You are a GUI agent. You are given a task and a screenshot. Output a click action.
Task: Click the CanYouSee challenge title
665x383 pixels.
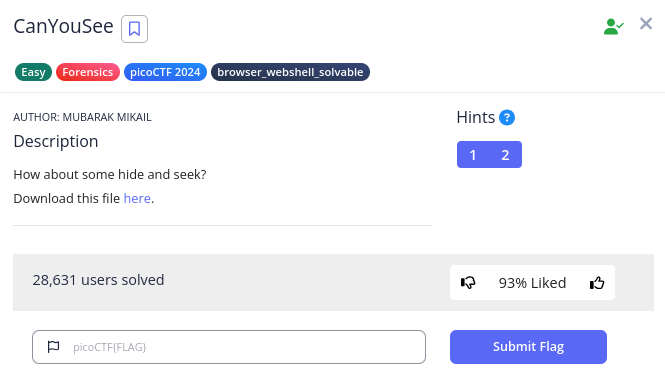tap(64, 26)
